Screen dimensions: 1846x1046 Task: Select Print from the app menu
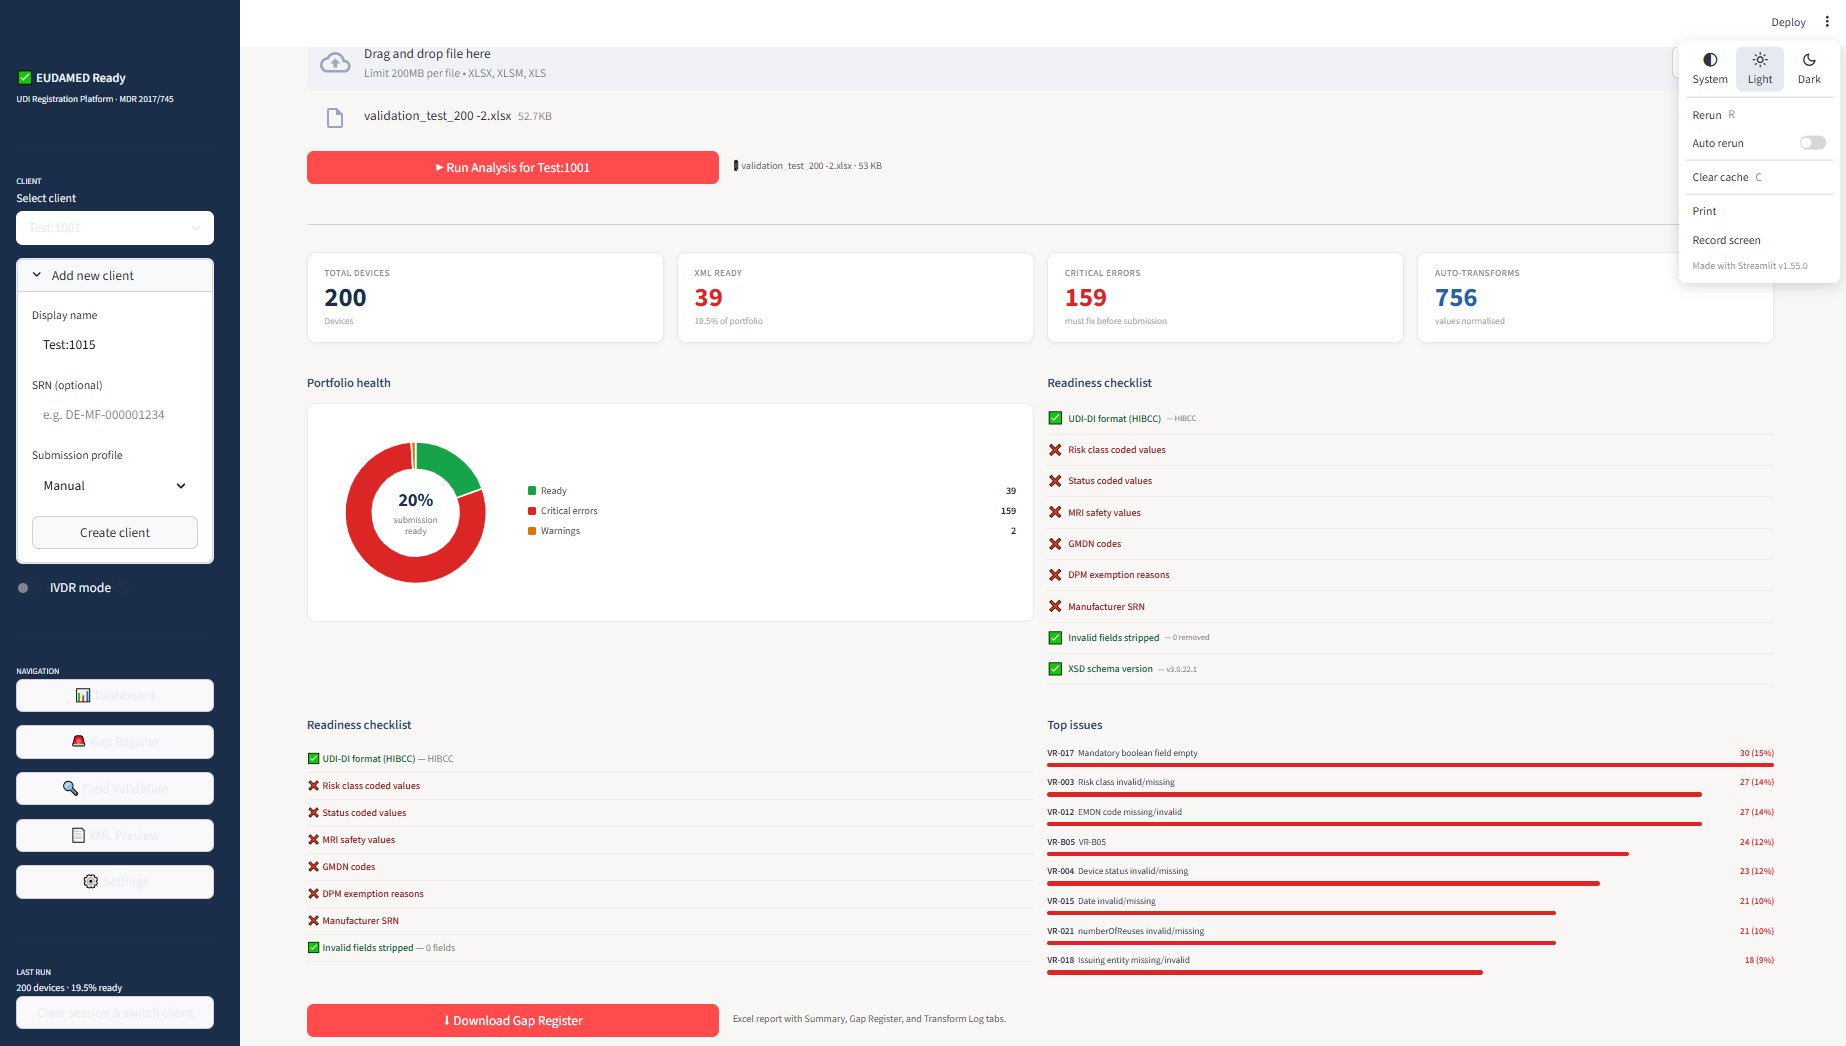coord(1704,211)
